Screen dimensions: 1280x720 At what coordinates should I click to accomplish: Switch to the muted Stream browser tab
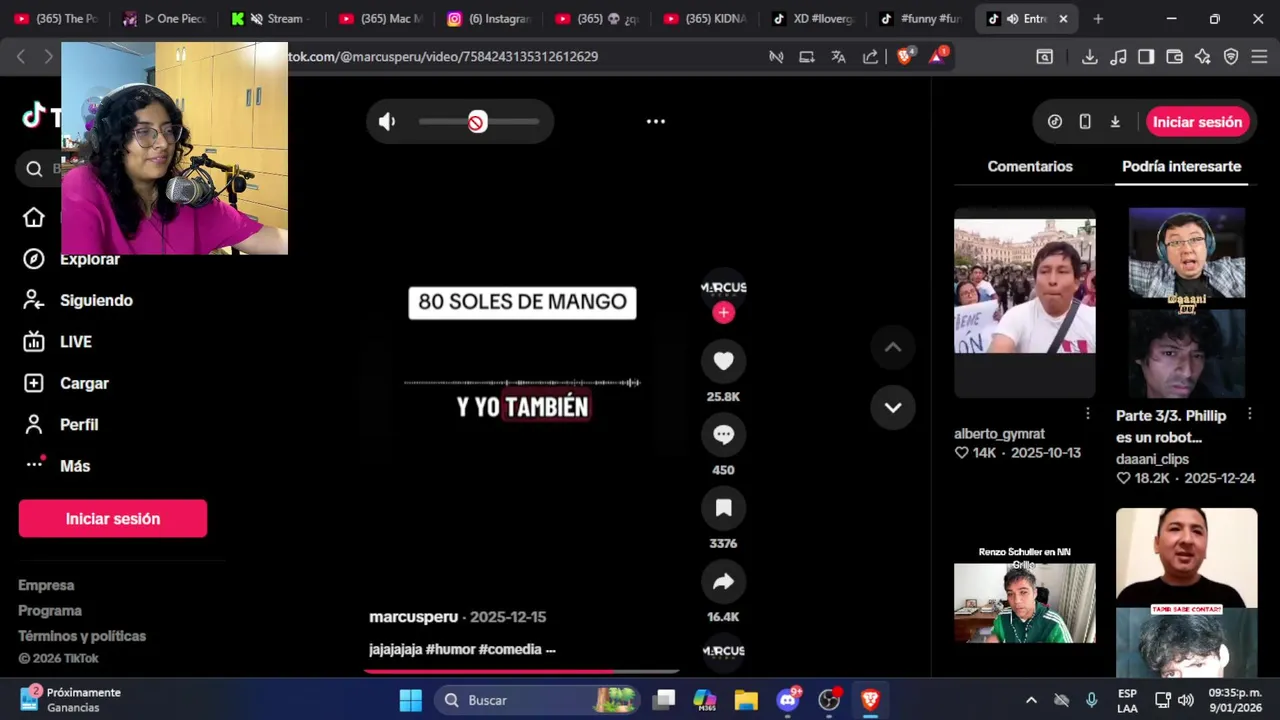(x=273, y=18)
